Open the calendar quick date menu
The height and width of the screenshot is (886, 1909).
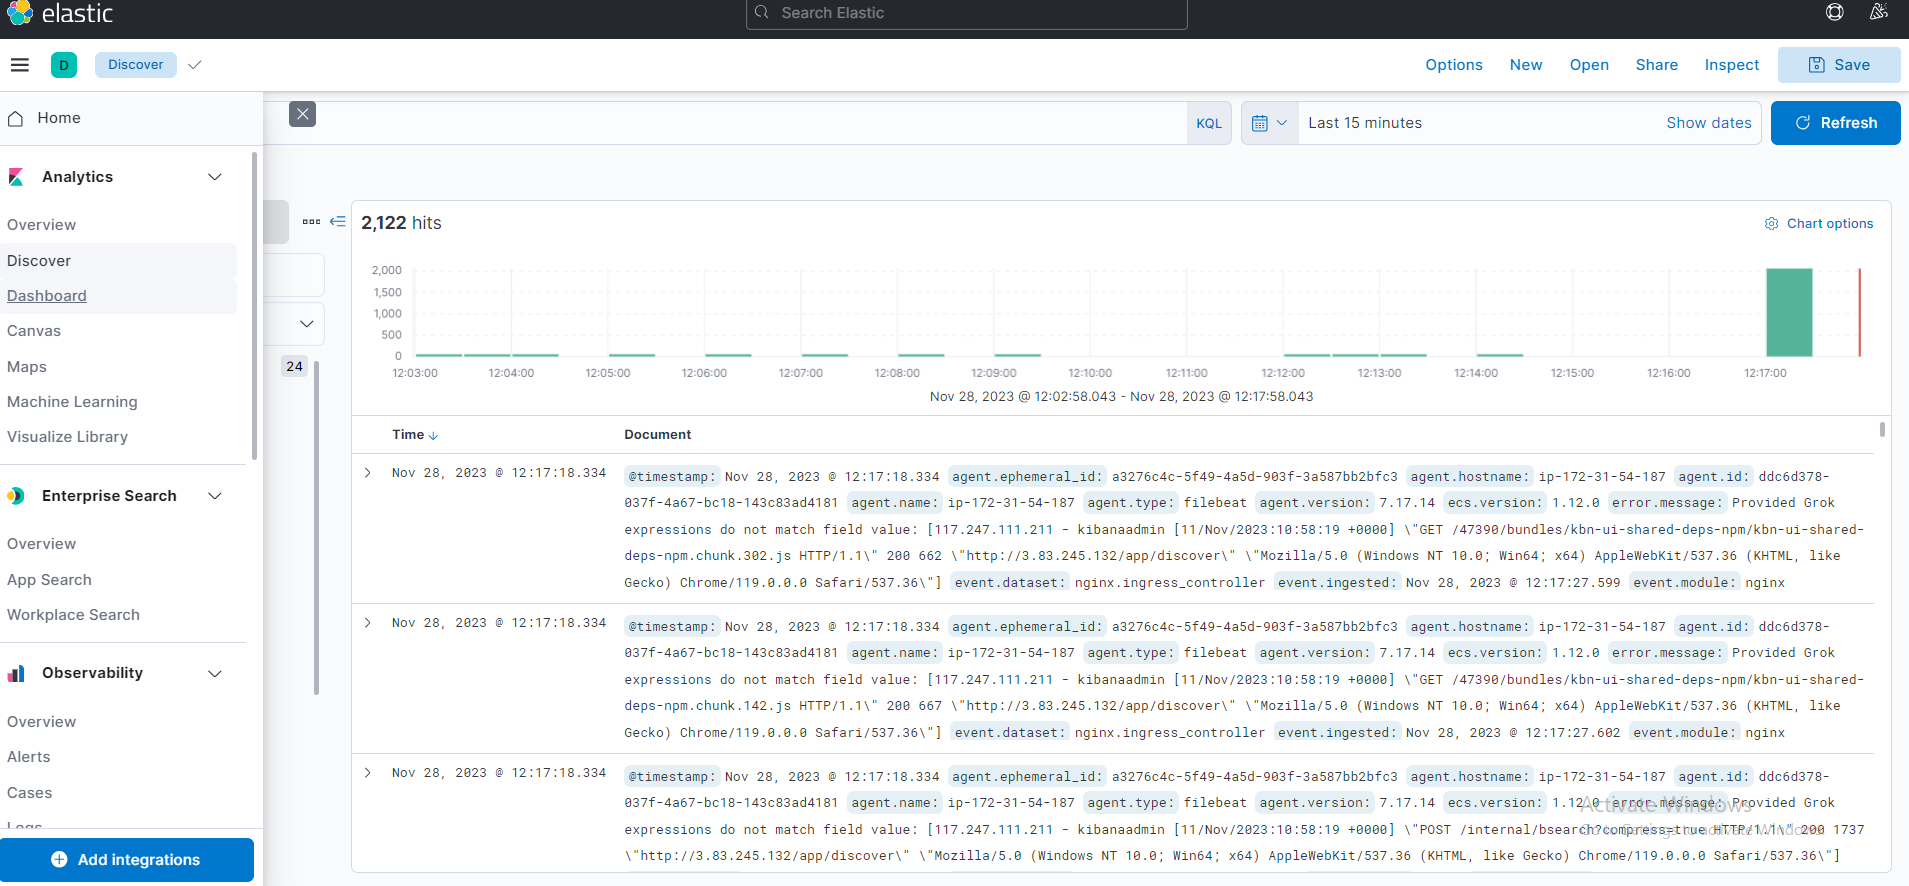tap(1270, 123)
